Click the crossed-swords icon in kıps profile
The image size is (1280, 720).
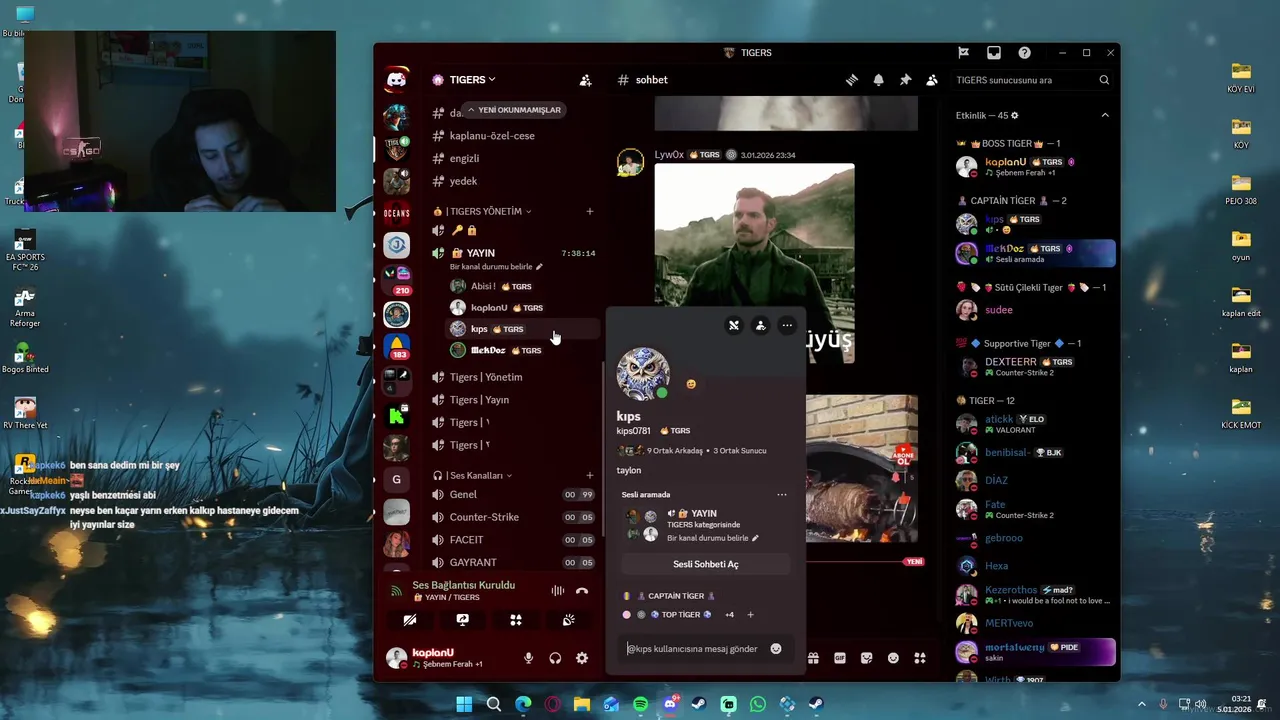click(x=734, y=325)
